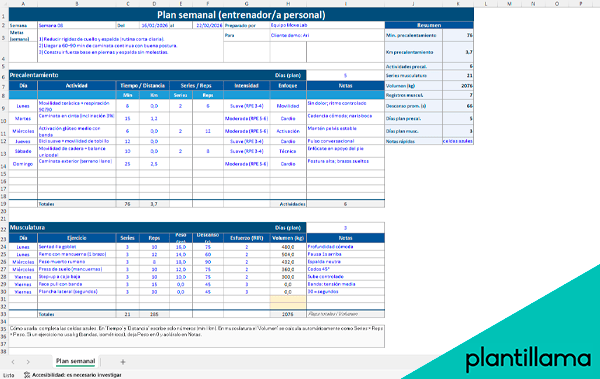This screenshot has width=600, height=379.
Task: Select the Notas rápidas summary label
Action: coord(414,141)
